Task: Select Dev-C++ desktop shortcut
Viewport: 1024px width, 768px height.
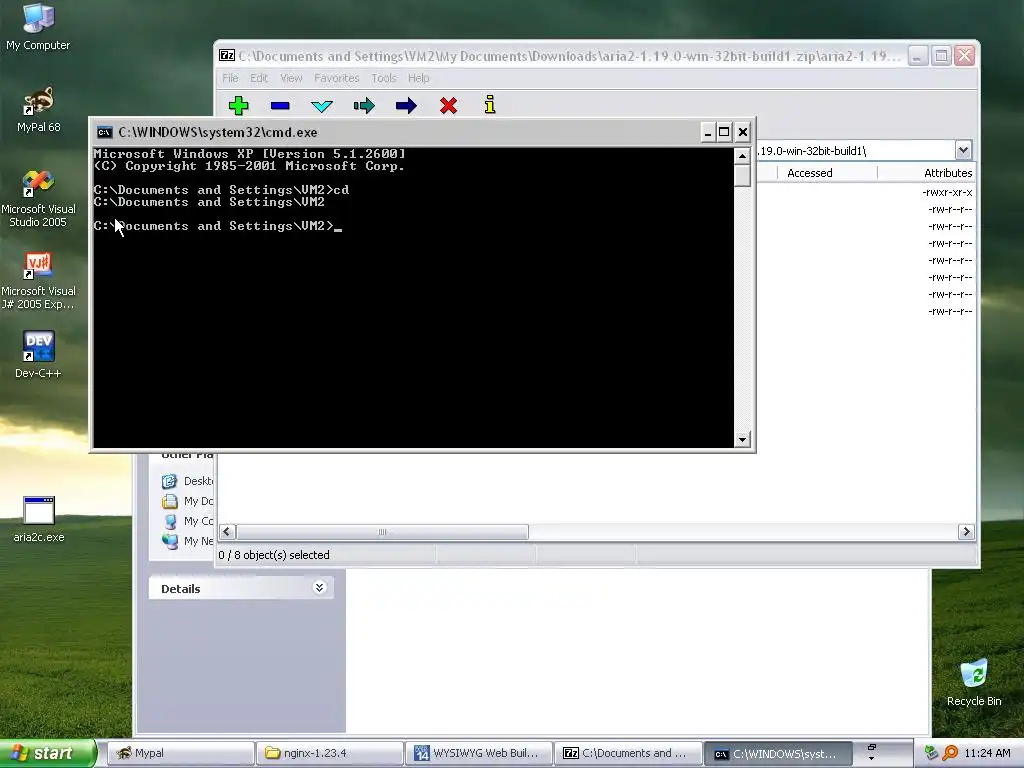Action: click(38, 355)
